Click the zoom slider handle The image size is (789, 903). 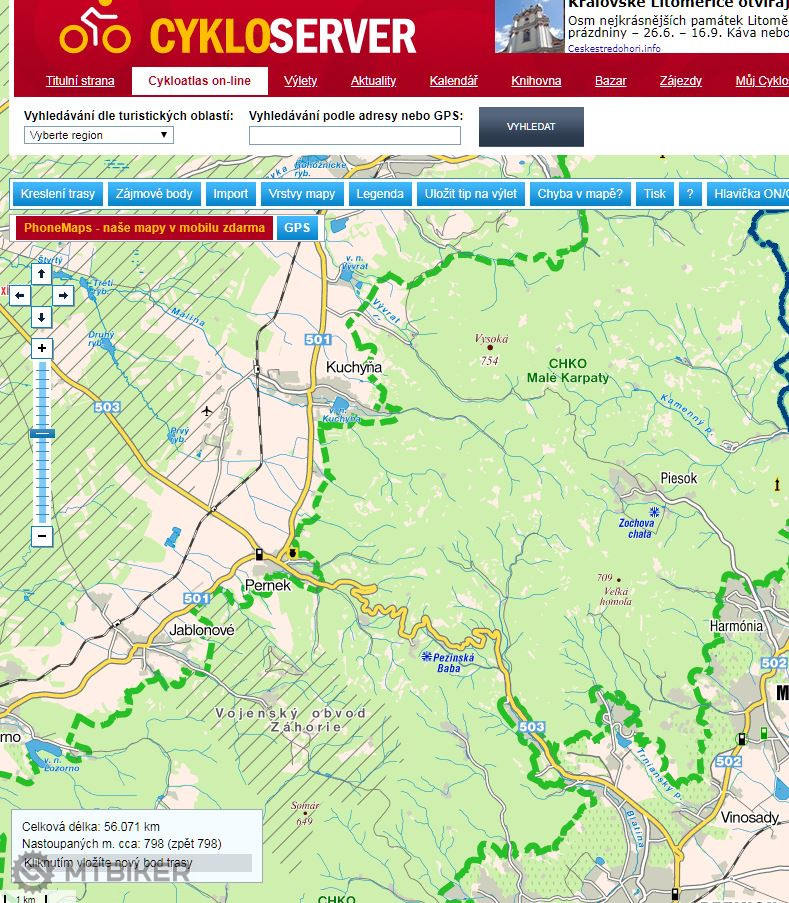click(x=42, y=433)
